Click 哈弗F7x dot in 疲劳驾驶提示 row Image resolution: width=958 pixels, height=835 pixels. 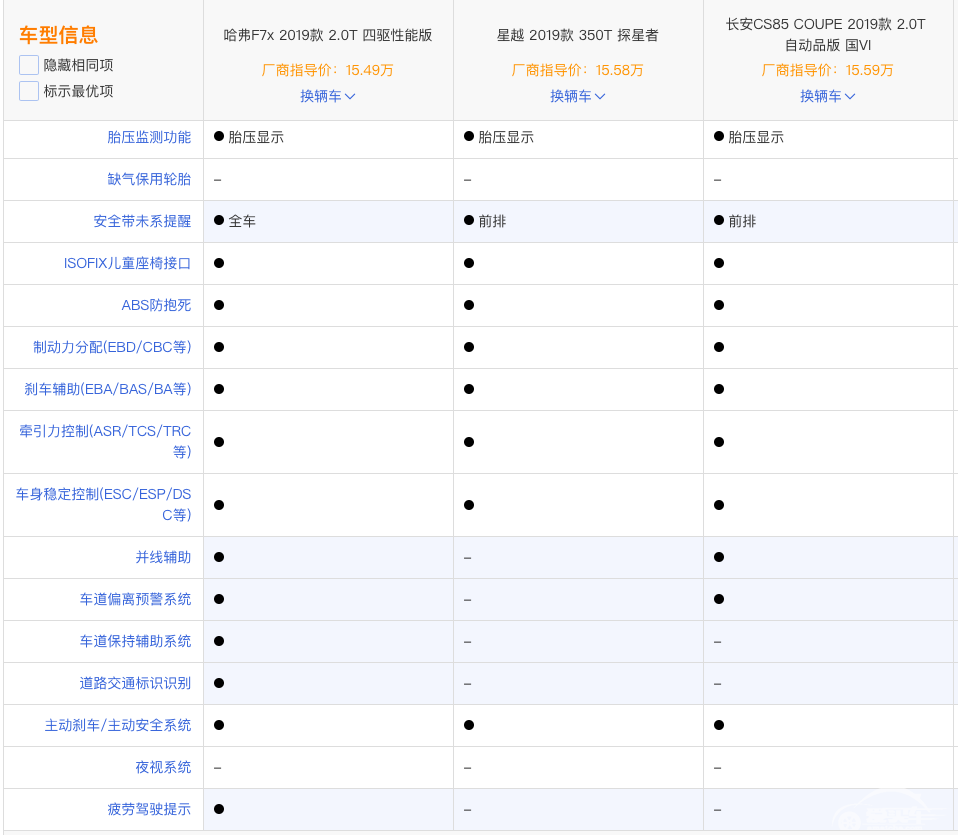point(219,809)
